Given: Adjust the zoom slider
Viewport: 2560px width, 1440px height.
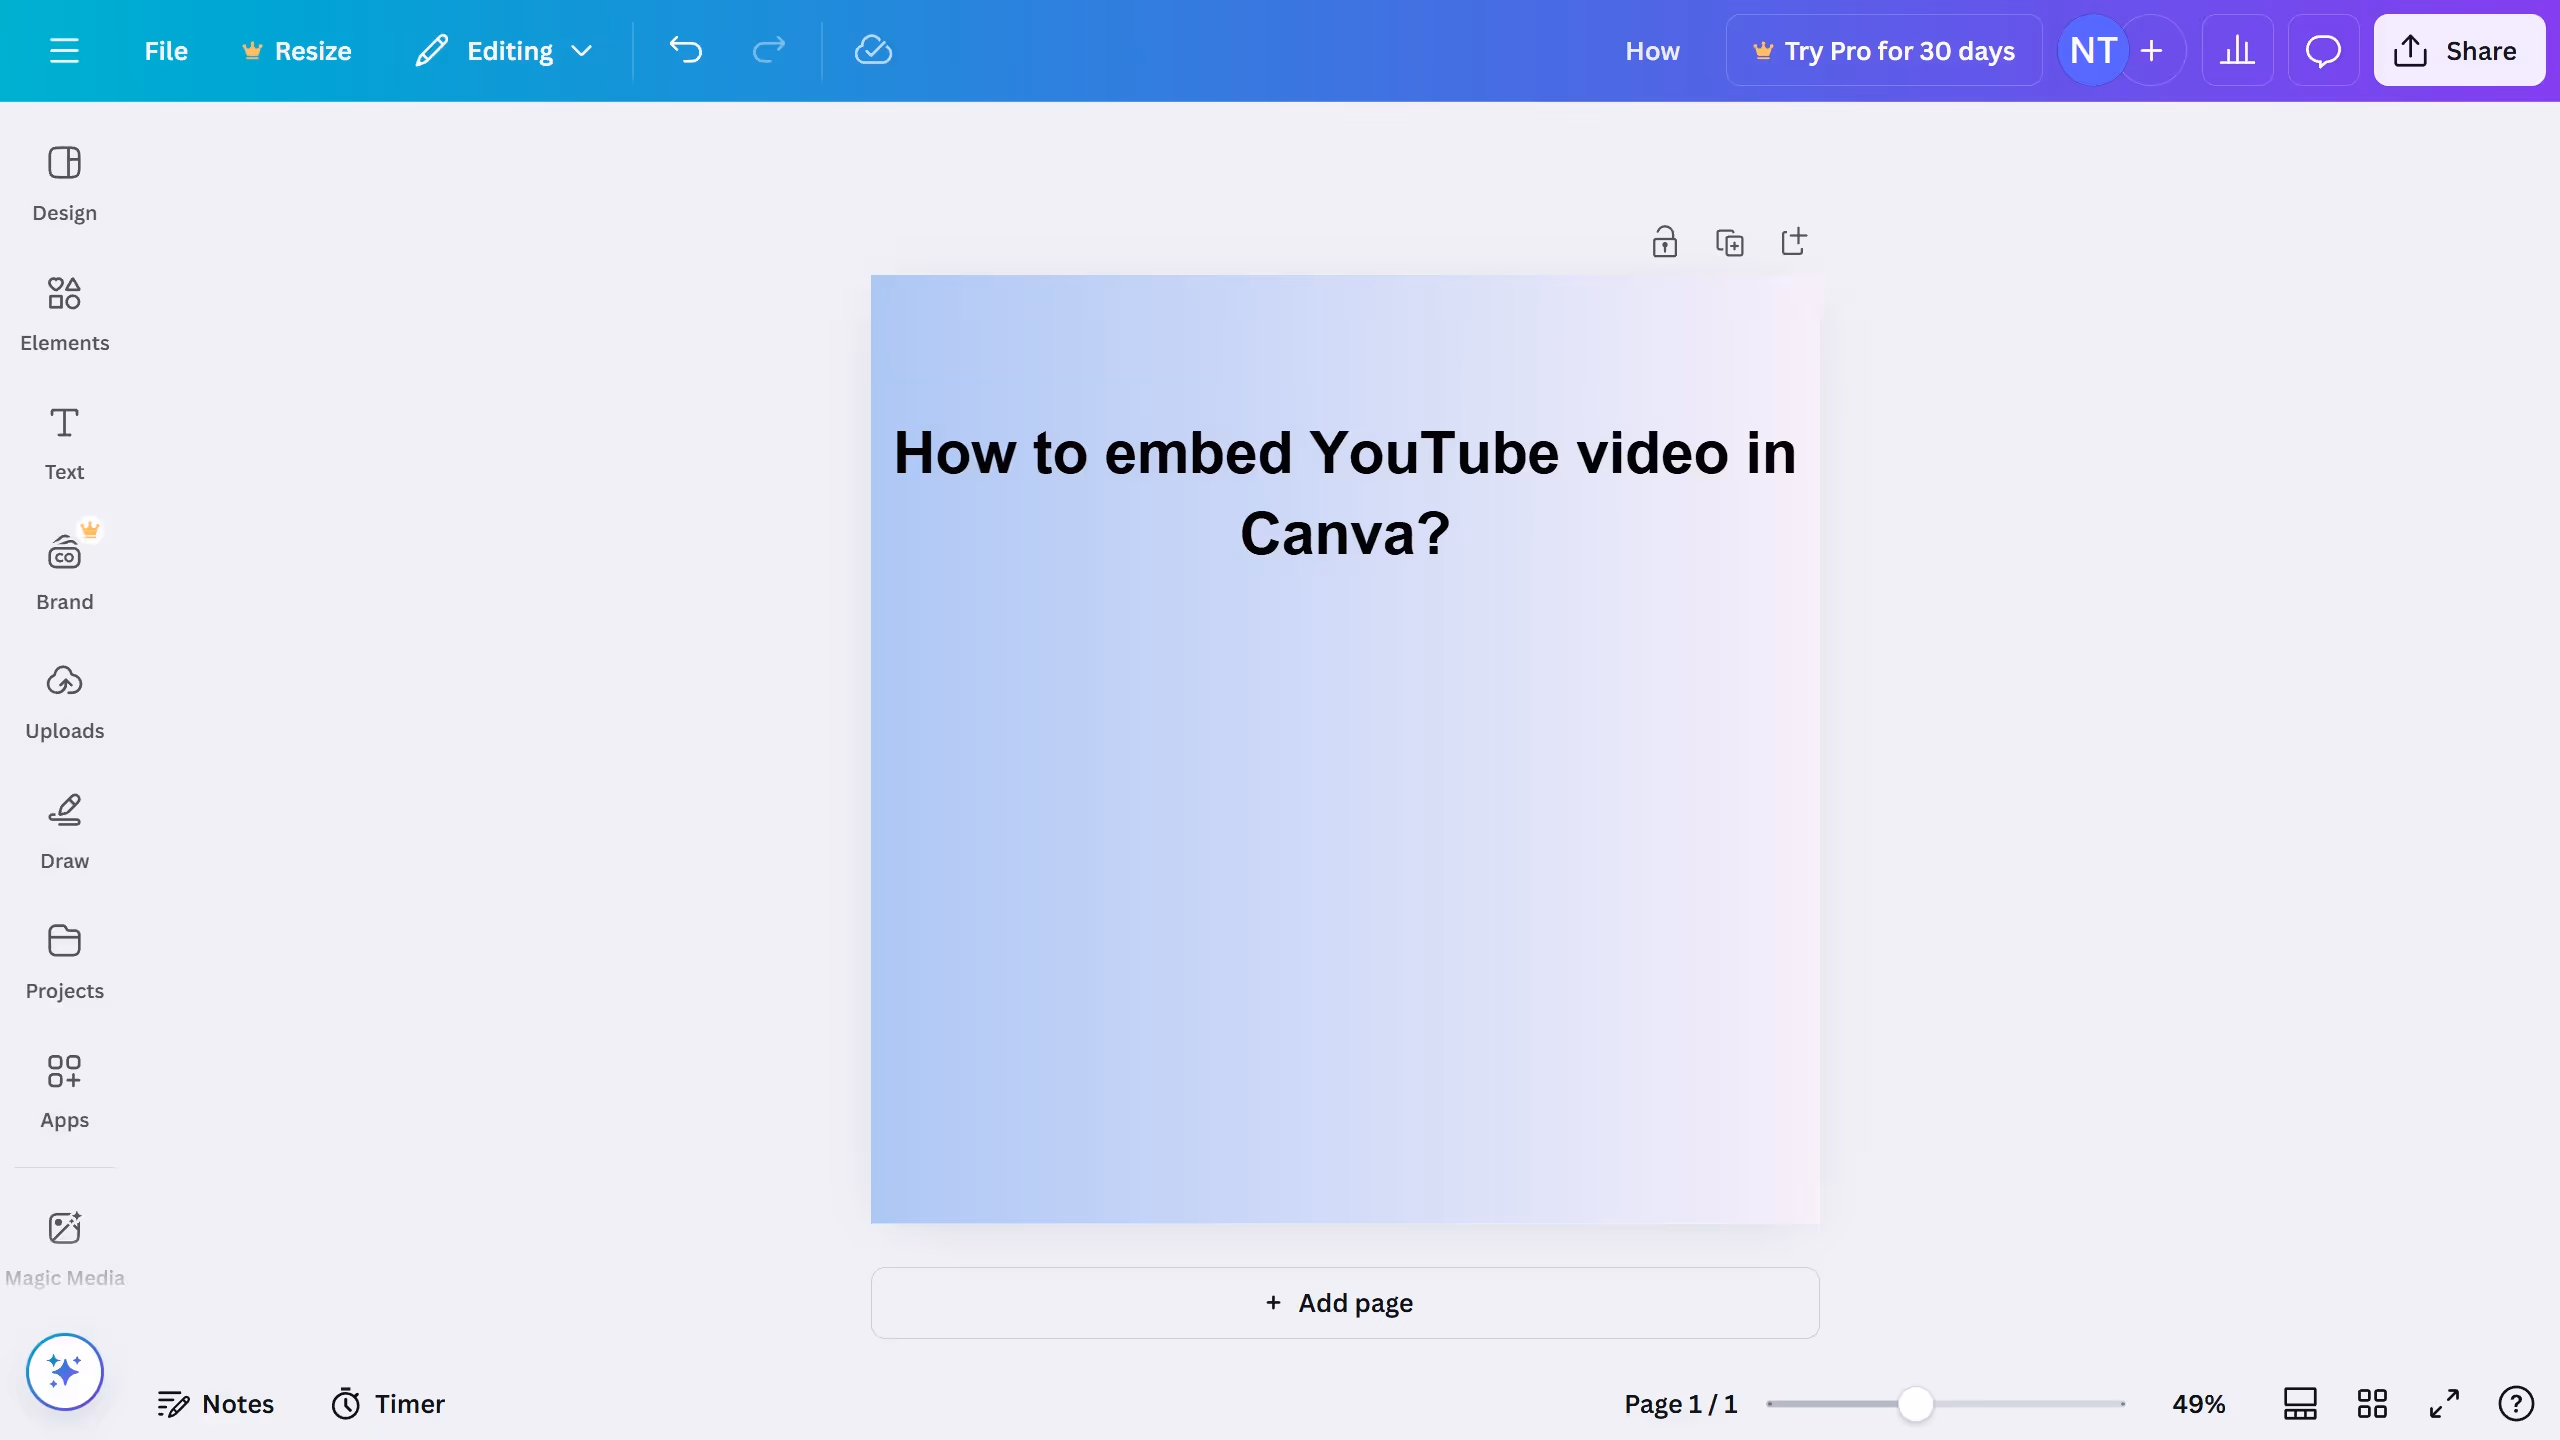Looking at the screenshot, I should [x=1915, y=1403].
